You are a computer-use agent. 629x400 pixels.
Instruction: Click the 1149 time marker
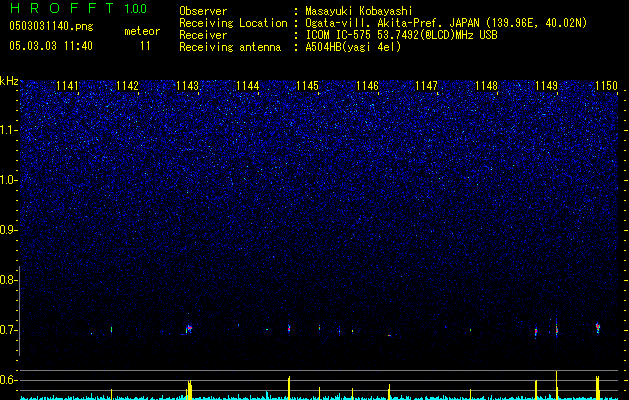coord(546,86)
